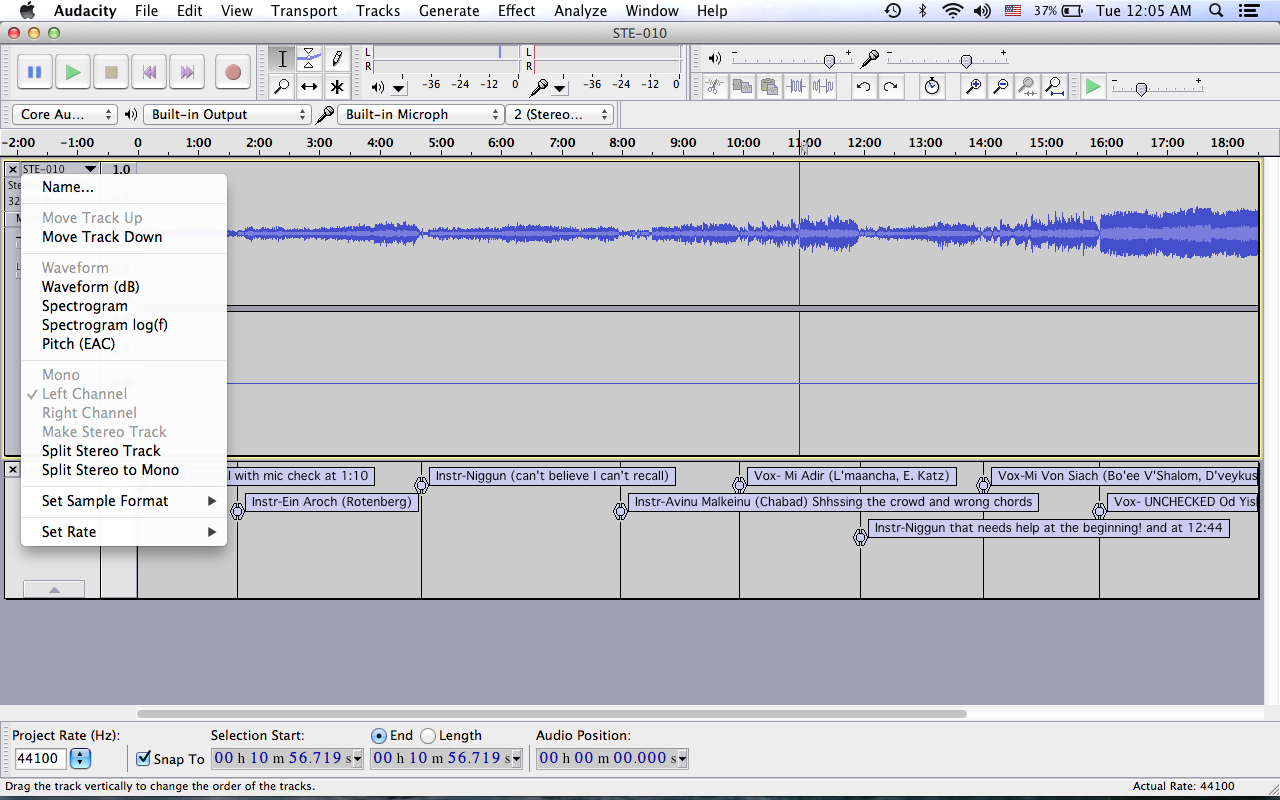1280x800 pixels.
Task: Choose Split Stereo to Mono
Action: click(124, 470)
